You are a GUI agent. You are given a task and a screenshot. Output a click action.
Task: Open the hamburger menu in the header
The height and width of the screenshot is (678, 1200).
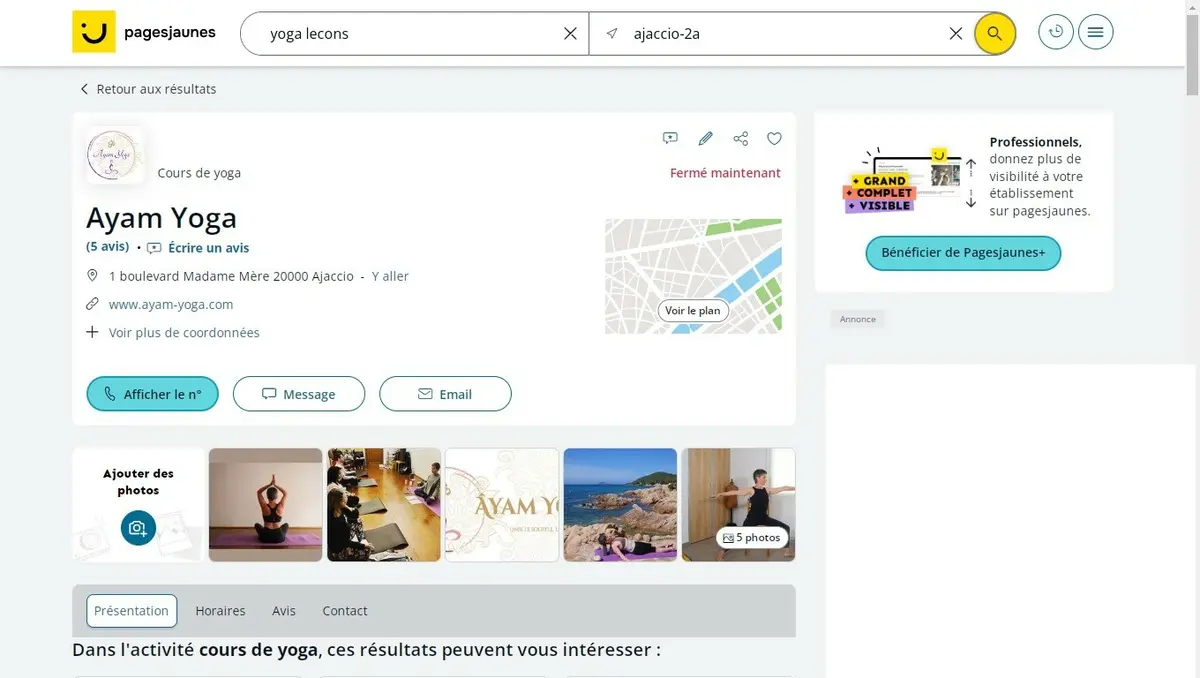click(1096, 32)
